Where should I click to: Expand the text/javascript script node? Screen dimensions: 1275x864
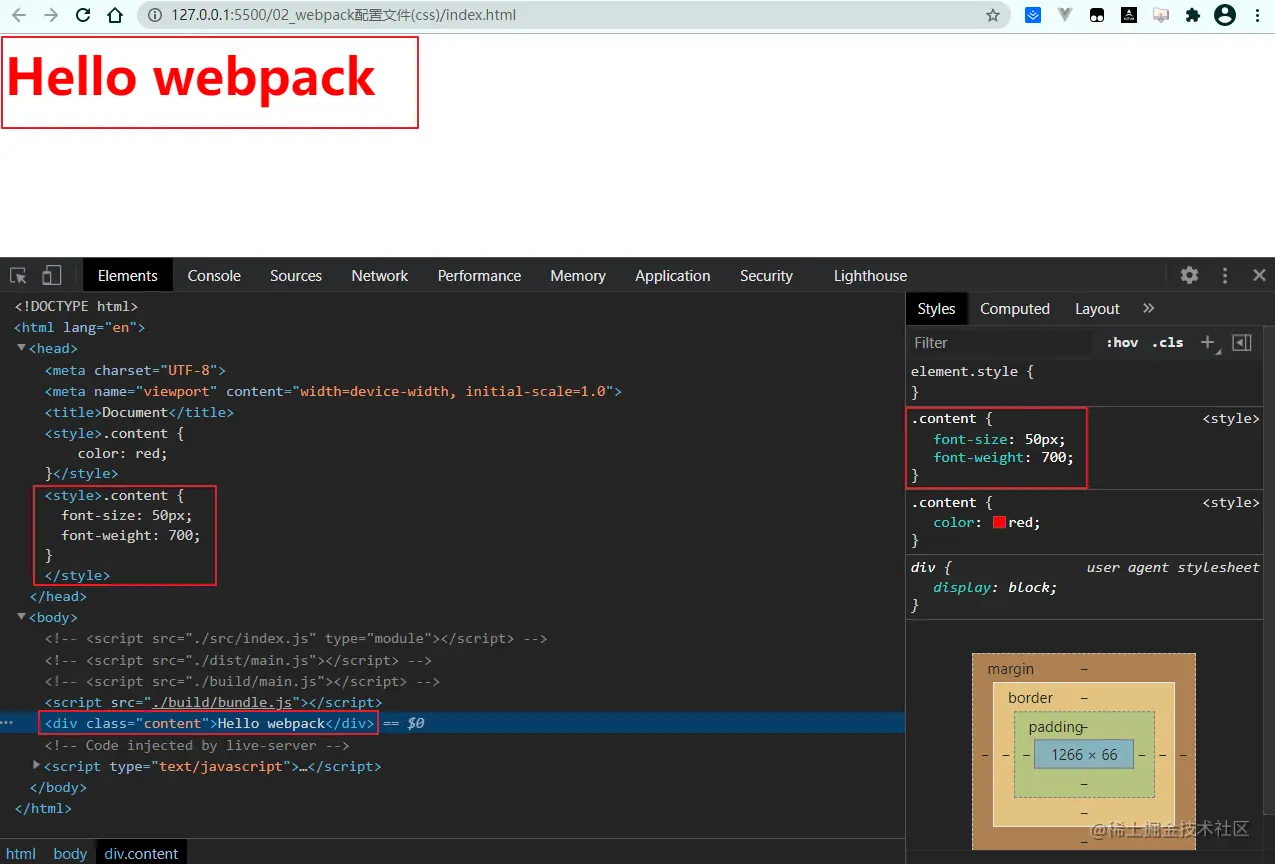(x=37, y=765)
